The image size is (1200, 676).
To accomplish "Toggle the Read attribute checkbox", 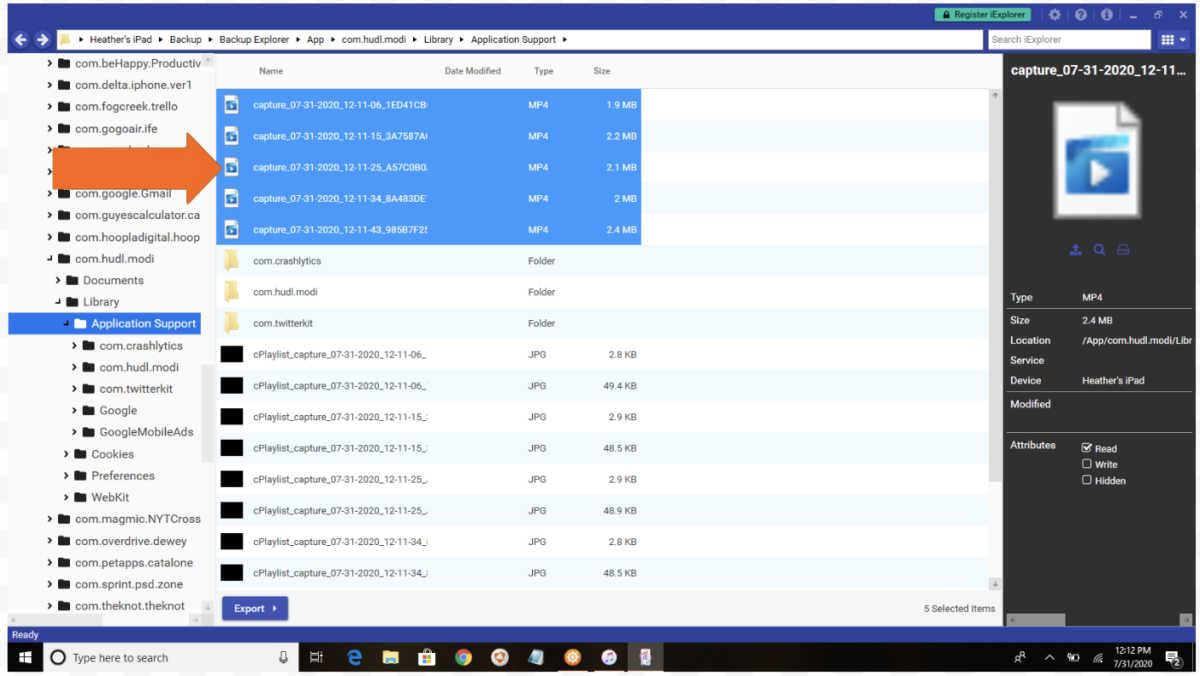I will [x=1087, y=448].
